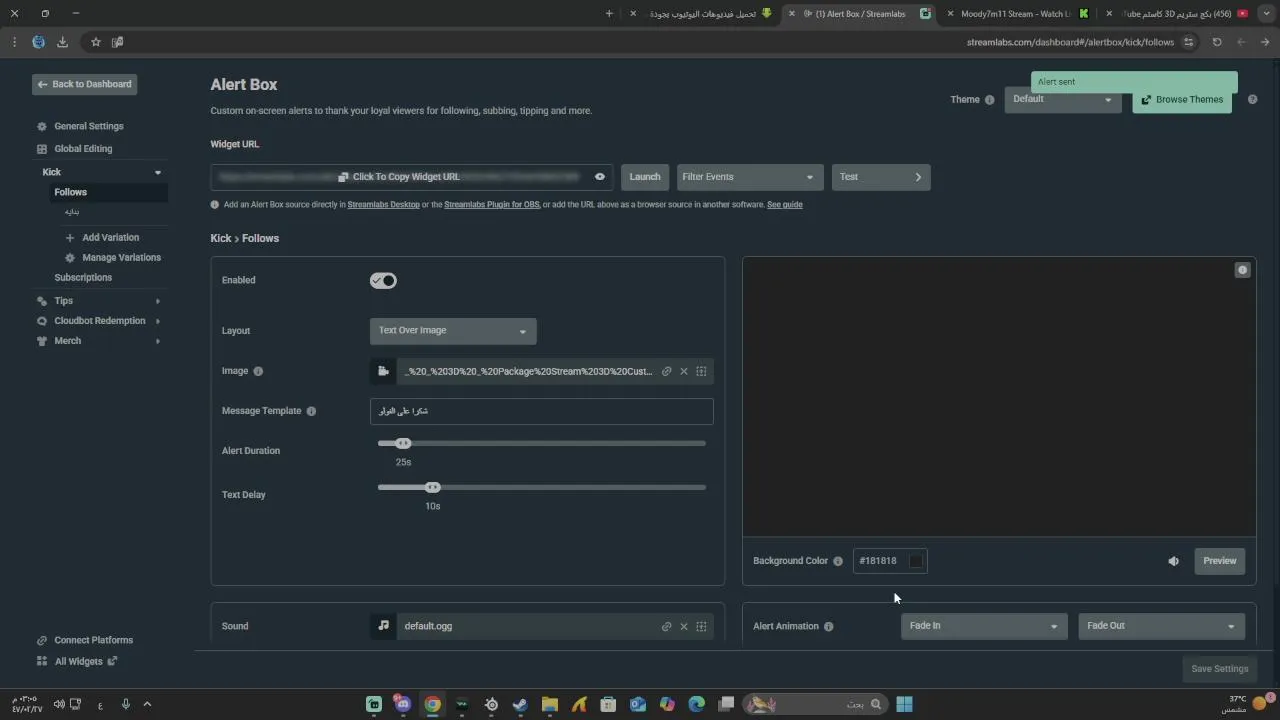Click the Windows Start button
This screenshot has height=720, width=1280.
click(904, 704)
